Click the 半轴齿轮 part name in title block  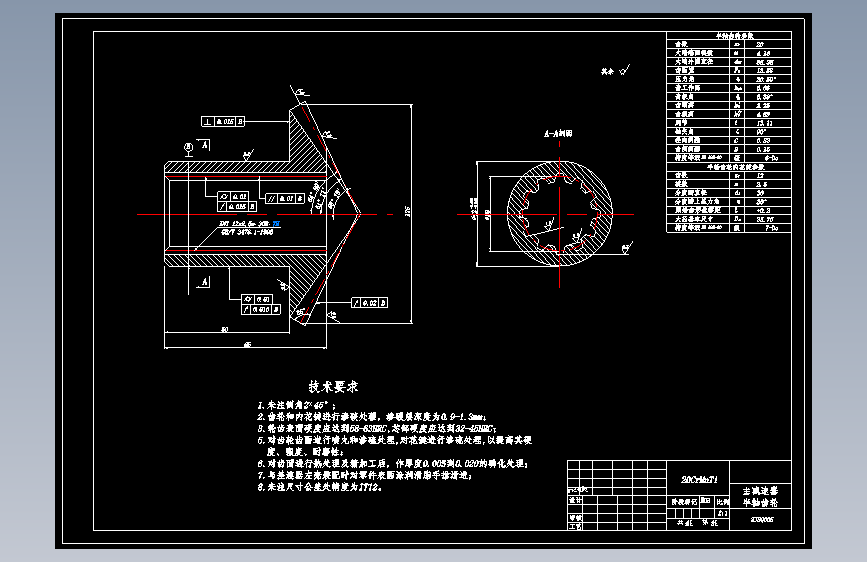tap(760, 503)
